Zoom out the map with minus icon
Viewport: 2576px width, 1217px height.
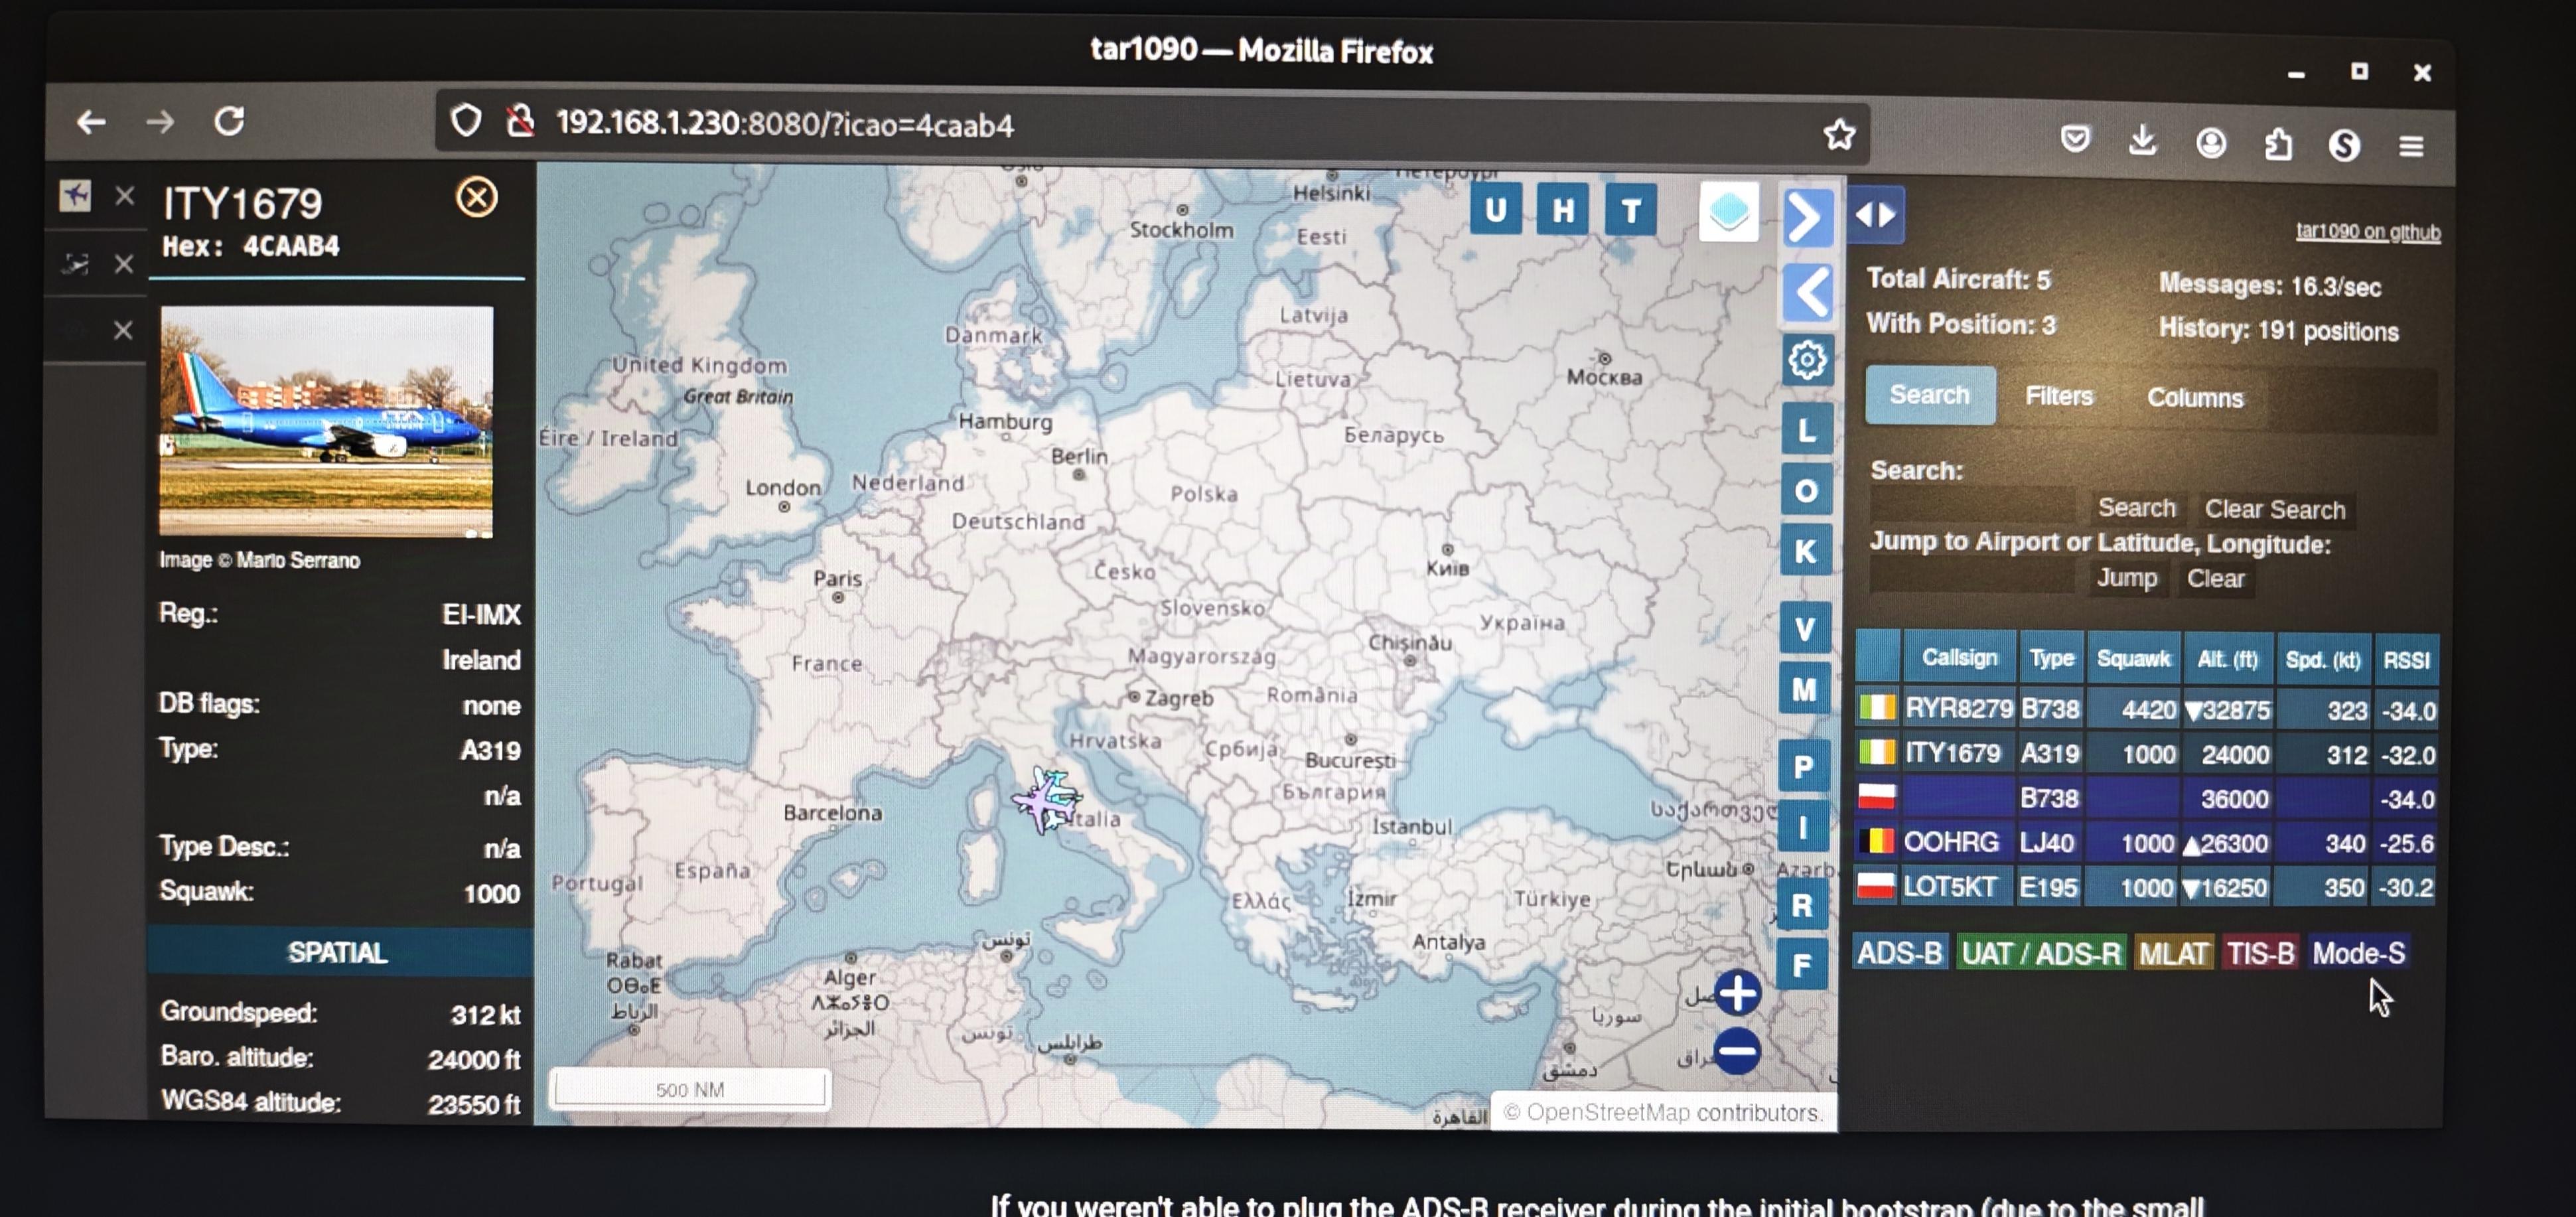coord(1737,1051)
